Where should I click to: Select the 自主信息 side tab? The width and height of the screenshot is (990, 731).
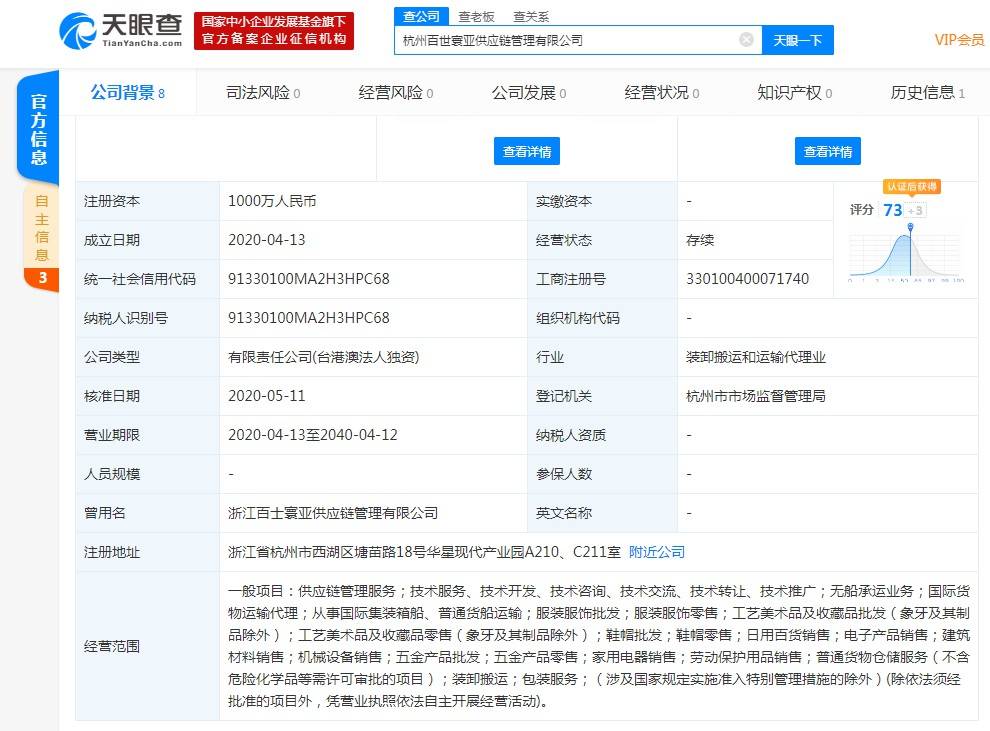42,229
